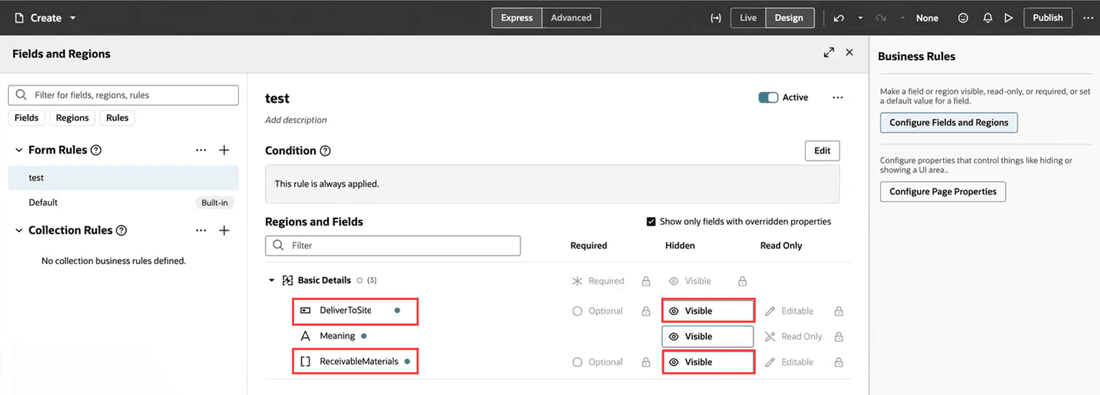Click the page document icon beside Create

19,18
